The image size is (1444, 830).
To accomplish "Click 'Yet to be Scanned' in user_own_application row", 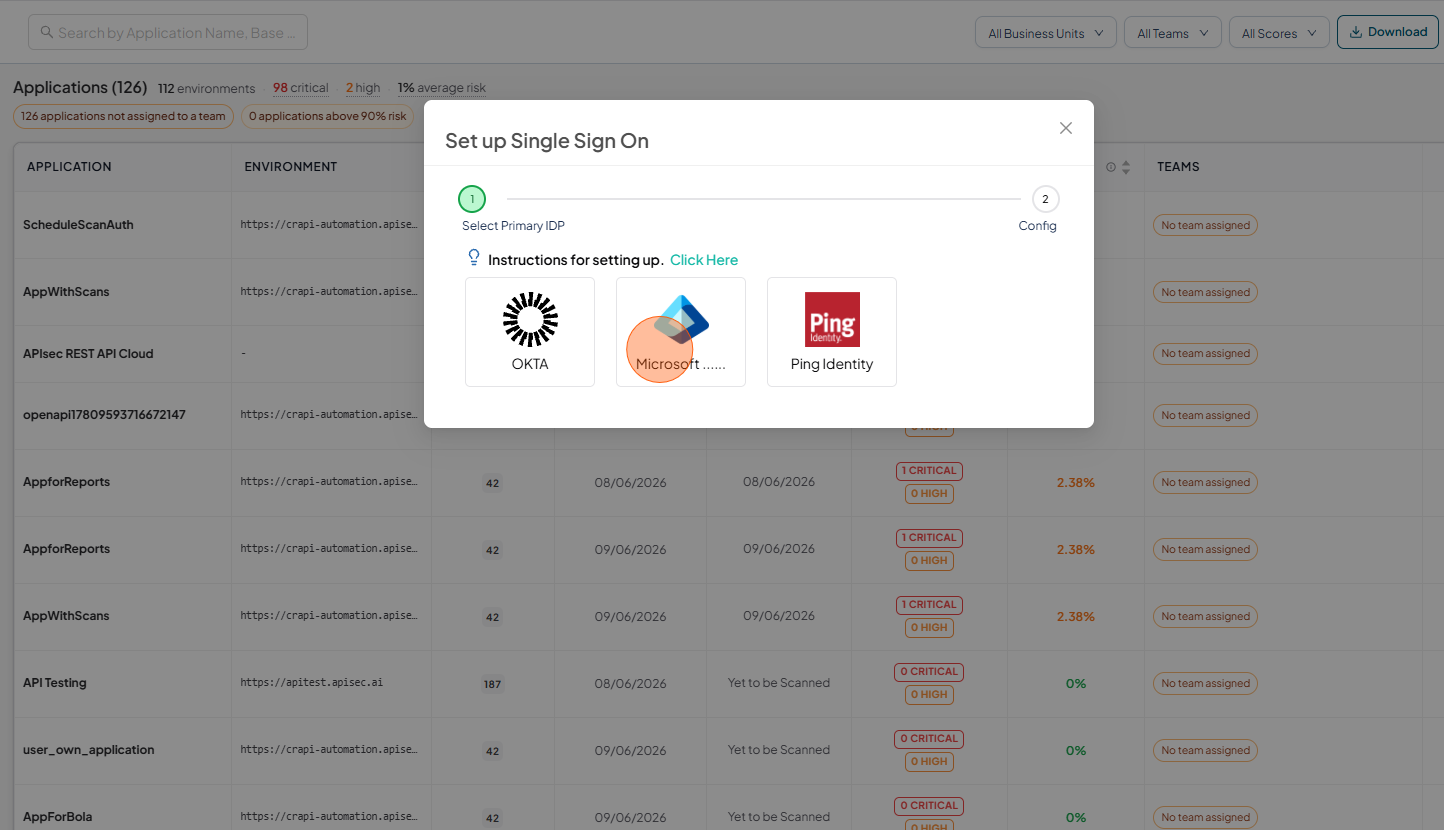I will 779,750.
